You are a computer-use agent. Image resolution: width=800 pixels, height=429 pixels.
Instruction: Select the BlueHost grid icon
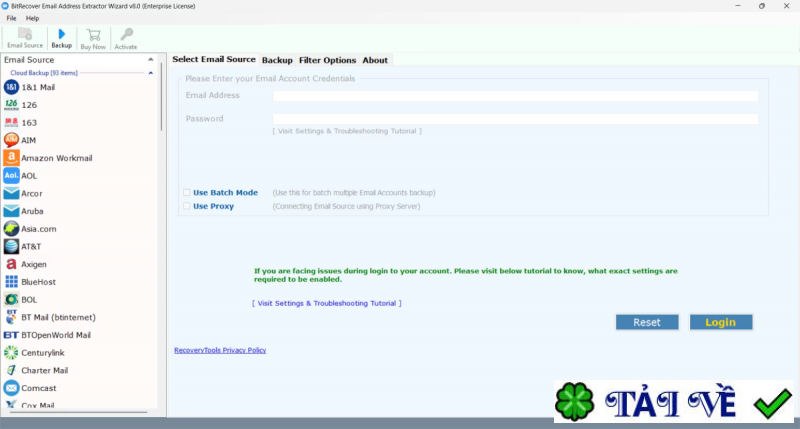[x=11, y=282]
